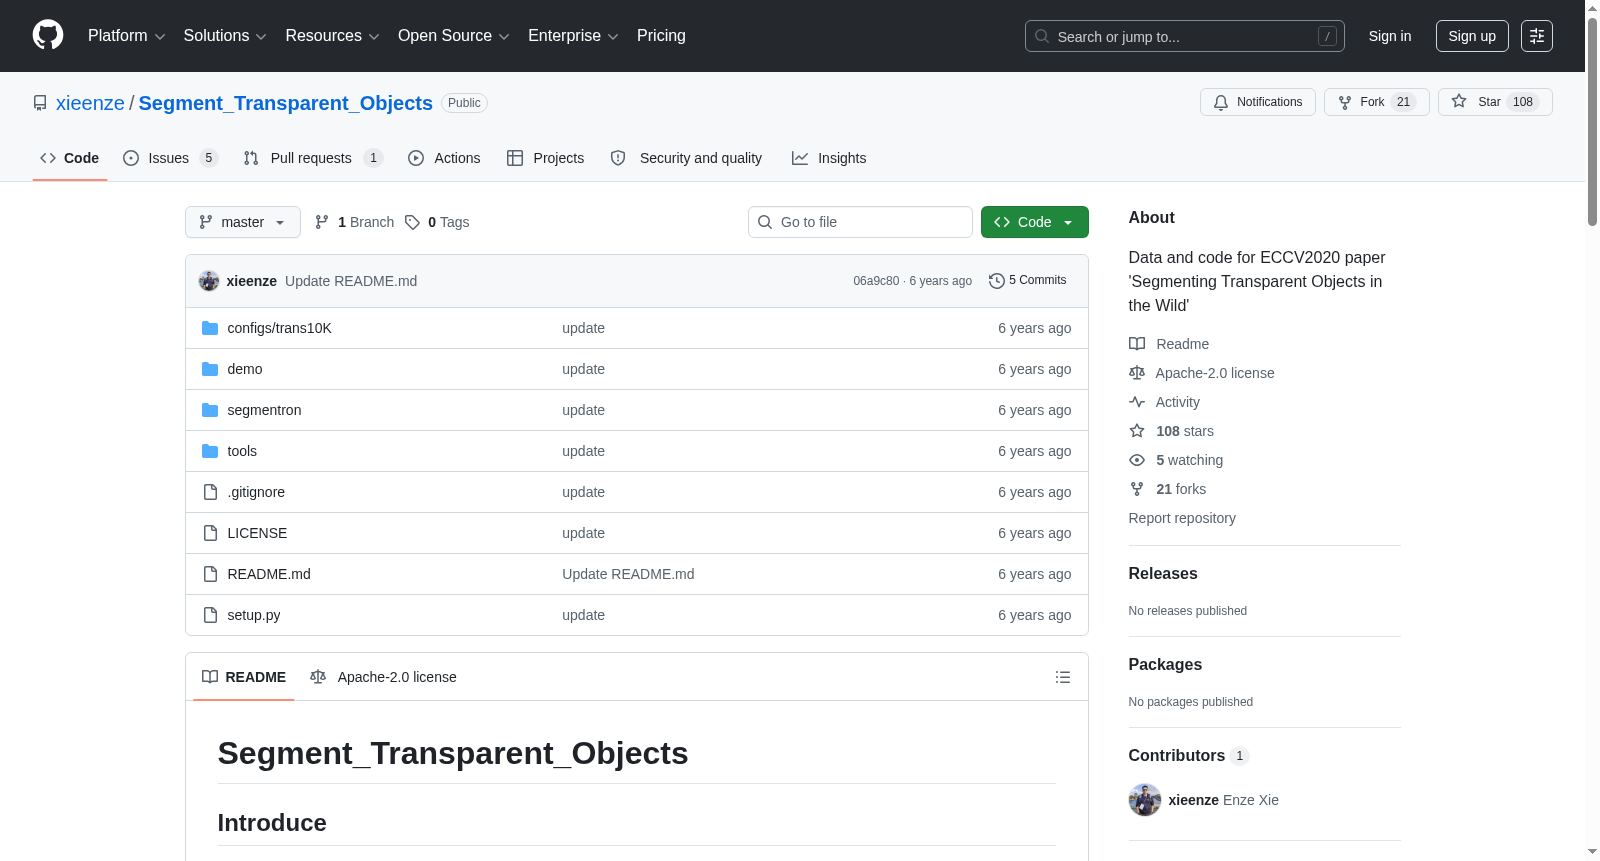The image size is (1600, 861).
Task: Click the Sign up button
Action: 1472,36
